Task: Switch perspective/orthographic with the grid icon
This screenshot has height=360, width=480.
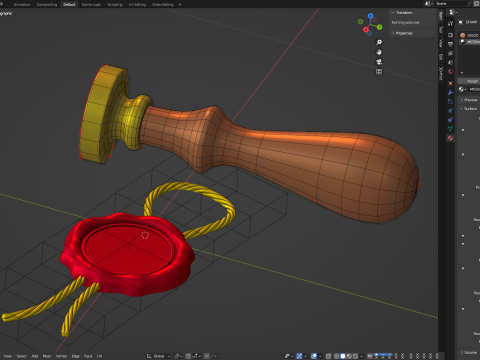Action: pos(379,72)
